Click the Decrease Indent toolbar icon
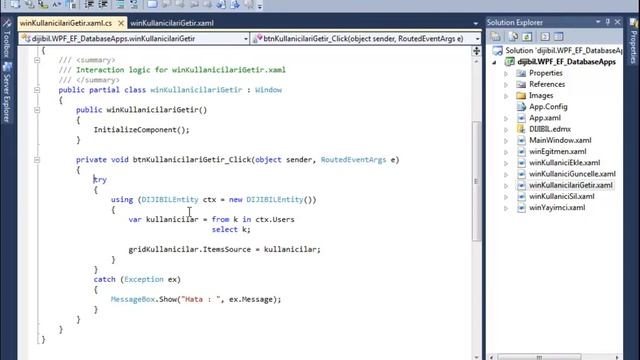 coord(89,4)
